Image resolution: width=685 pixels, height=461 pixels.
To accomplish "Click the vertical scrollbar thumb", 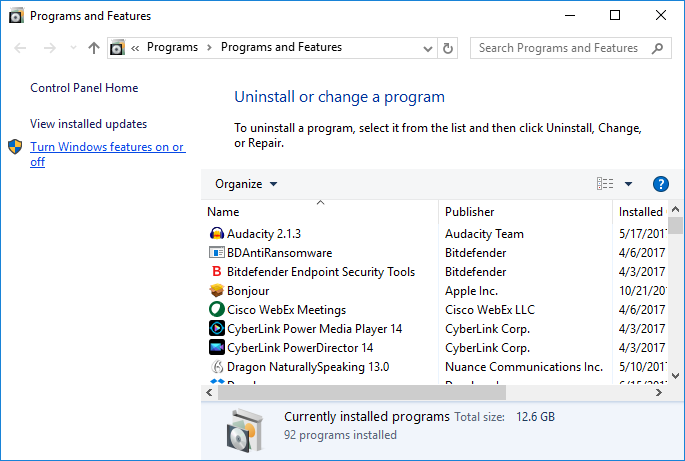I will click(675, 225).
